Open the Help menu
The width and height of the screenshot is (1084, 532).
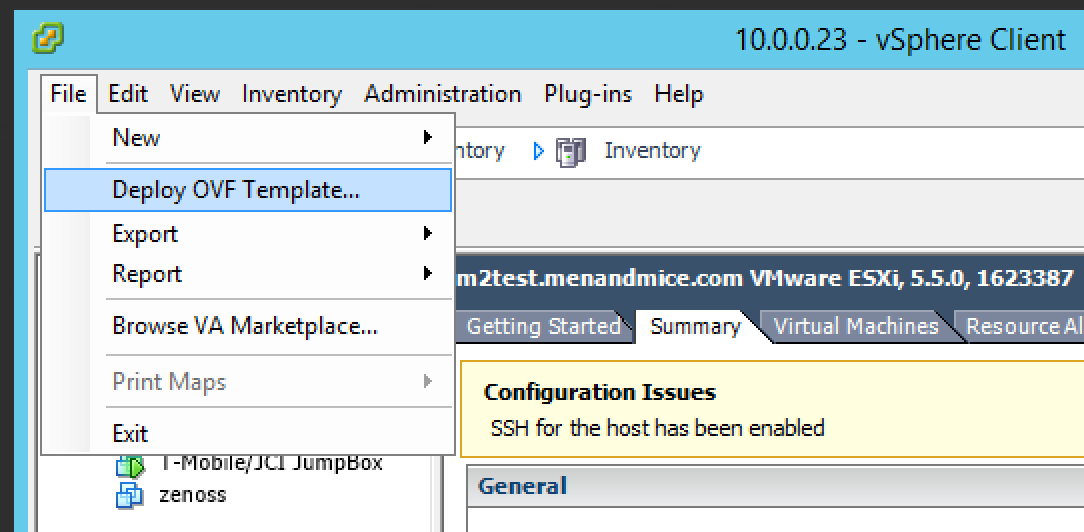(x=679, y=94)
